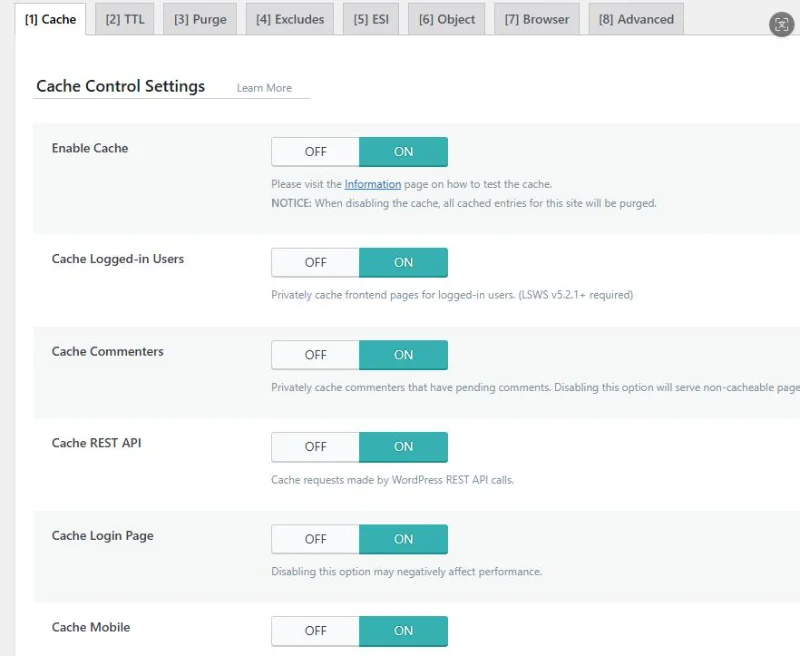Screen dimensions: 800x656
Task: Turn ON Cache Commenters
Action: point(403,355)
